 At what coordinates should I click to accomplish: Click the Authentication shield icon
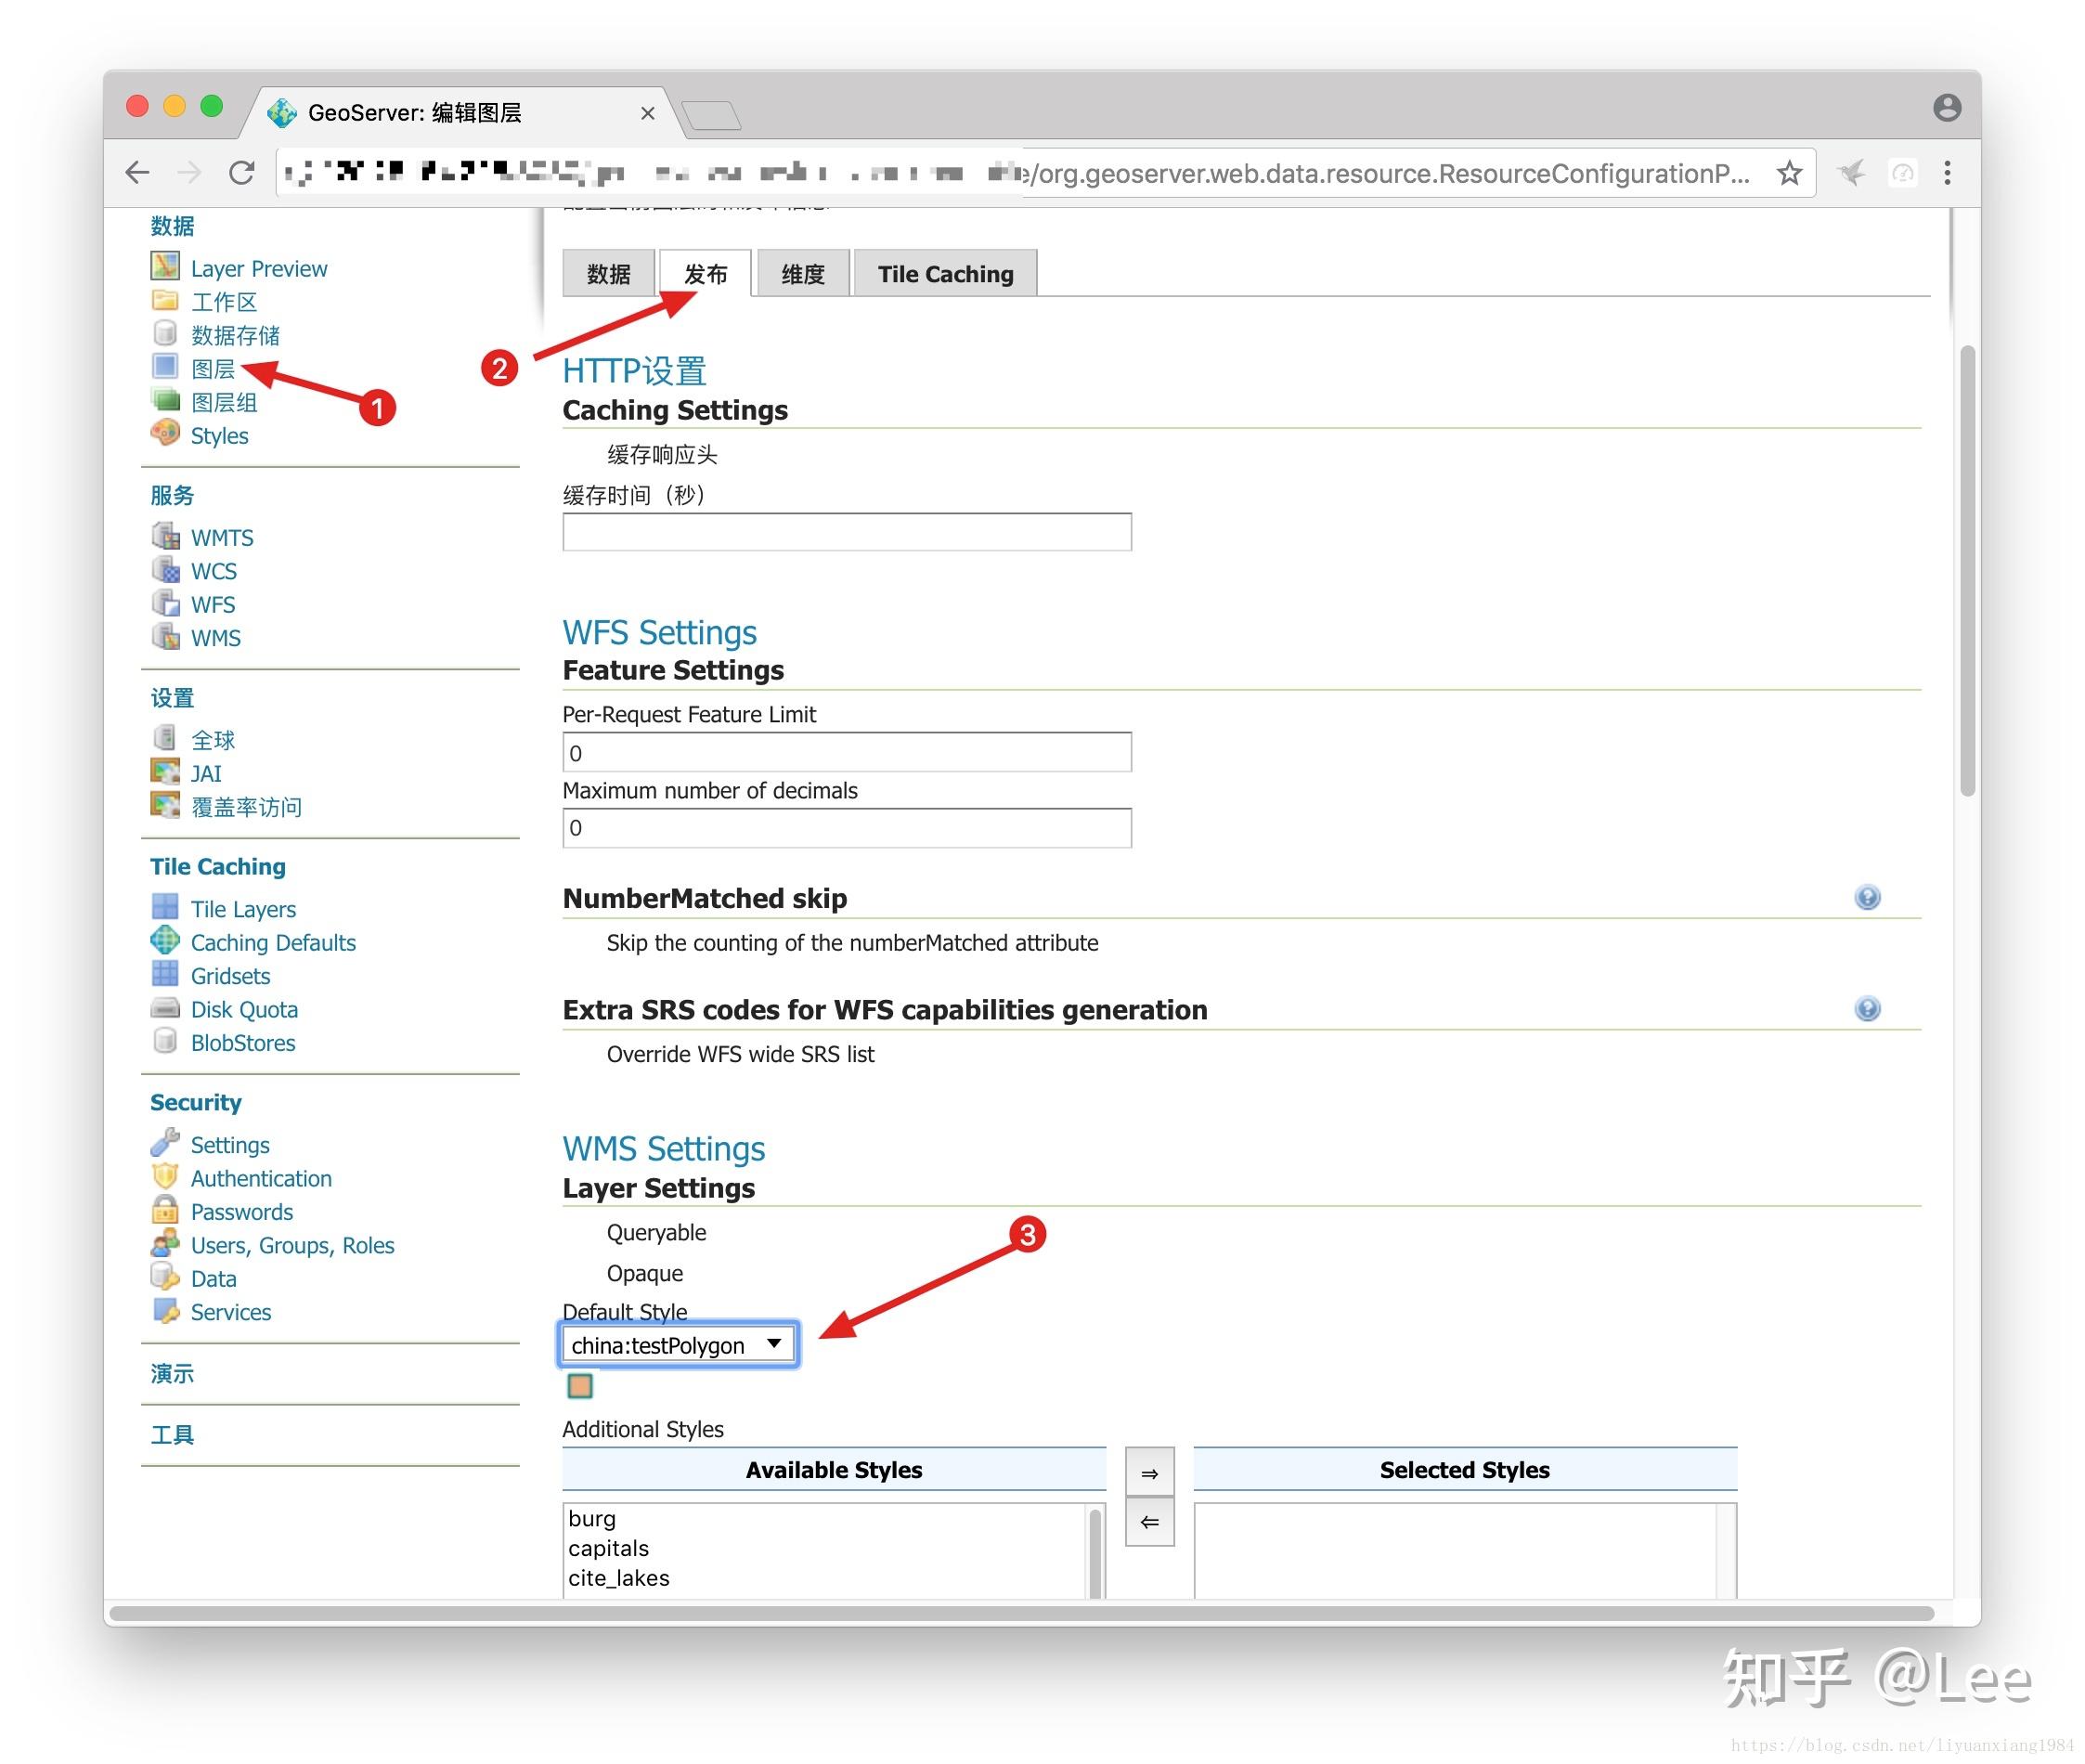pyautogui.click(x=165, y=1177)
